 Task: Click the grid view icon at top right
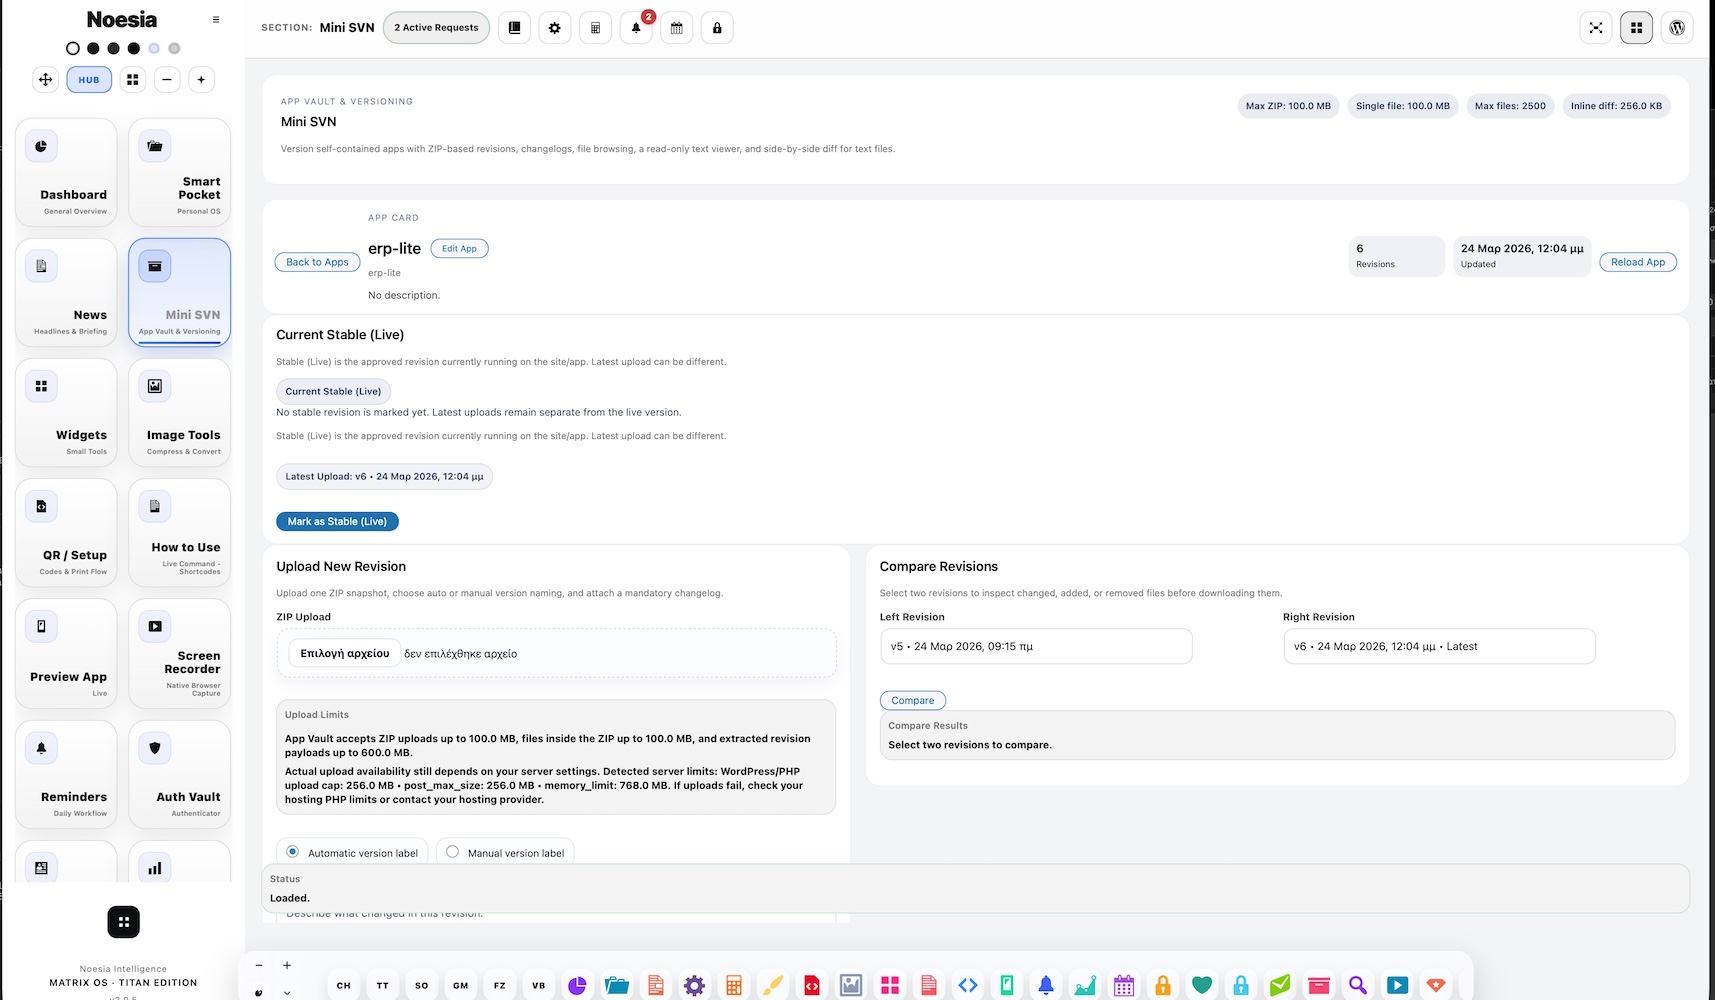coord(1637,28)
